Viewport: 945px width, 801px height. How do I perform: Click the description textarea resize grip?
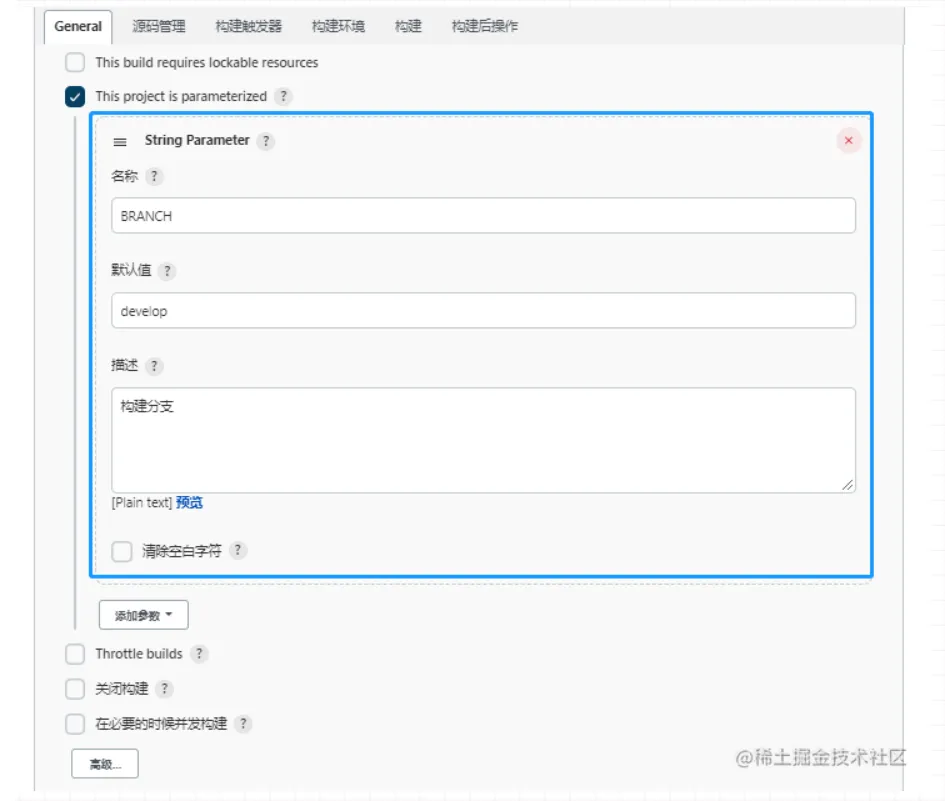click(847, 485)
